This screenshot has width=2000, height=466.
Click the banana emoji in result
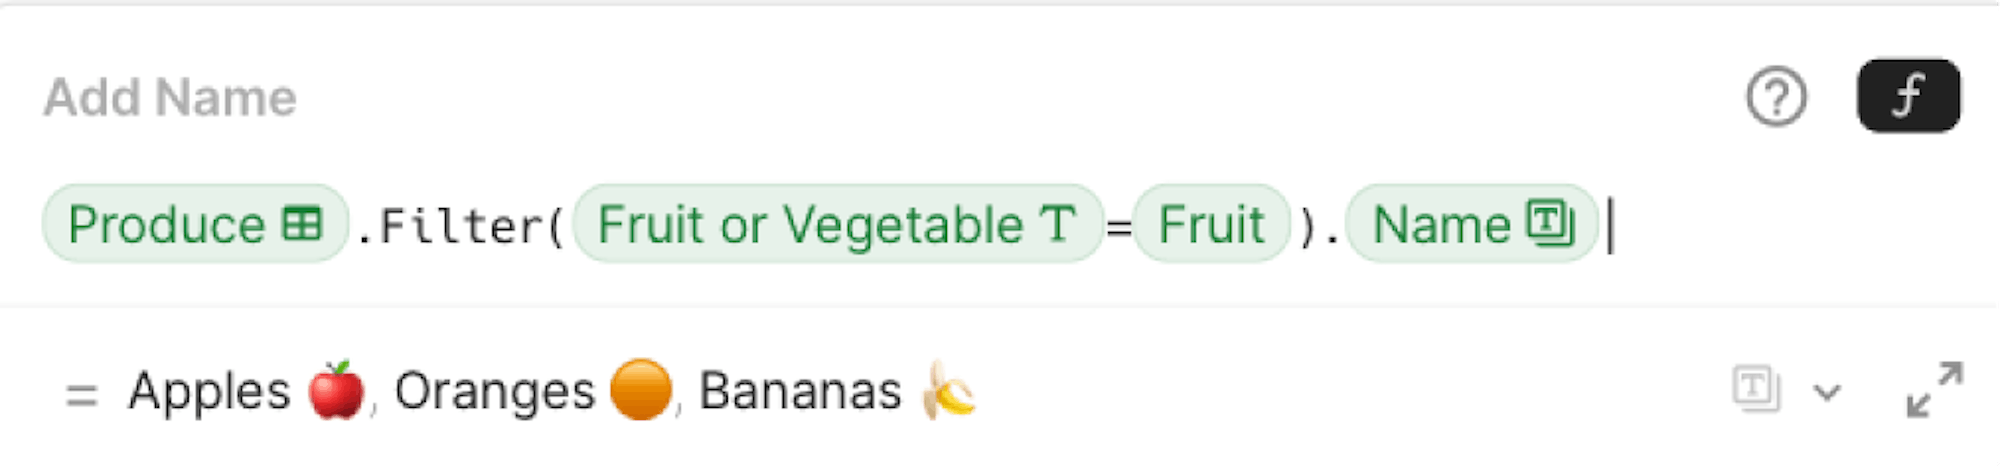click(948, 390)
